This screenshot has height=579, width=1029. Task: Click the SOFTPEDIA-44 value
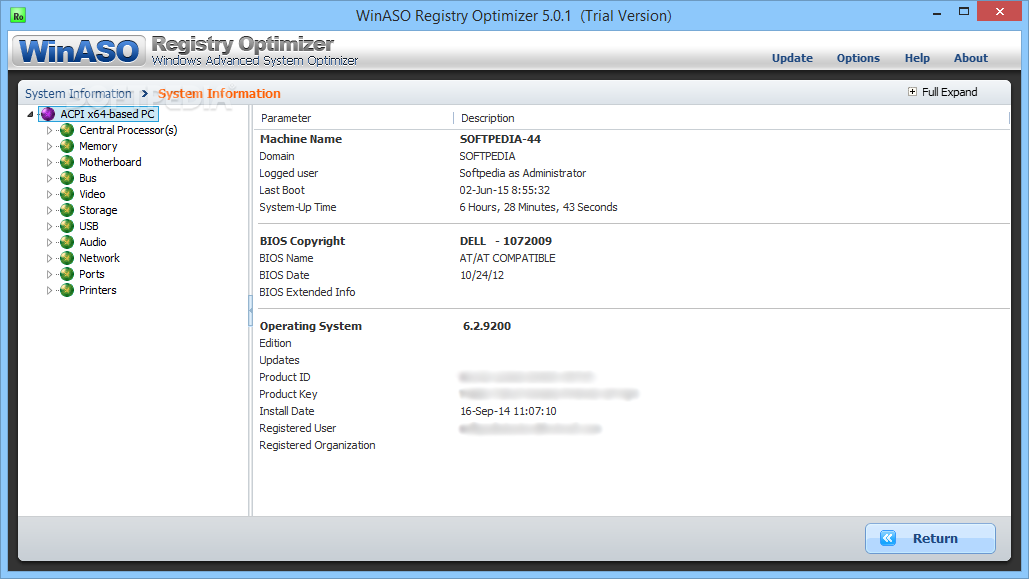(500, 139)
